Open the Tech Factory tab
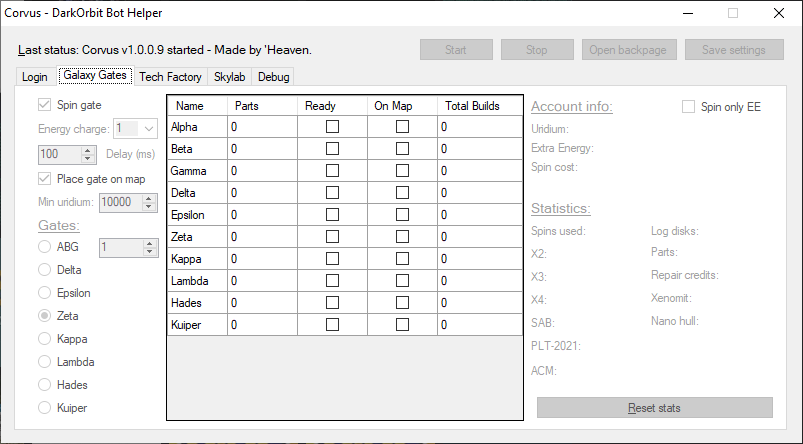This screenshot has width=803, height=444. click(x=171, y=77)
